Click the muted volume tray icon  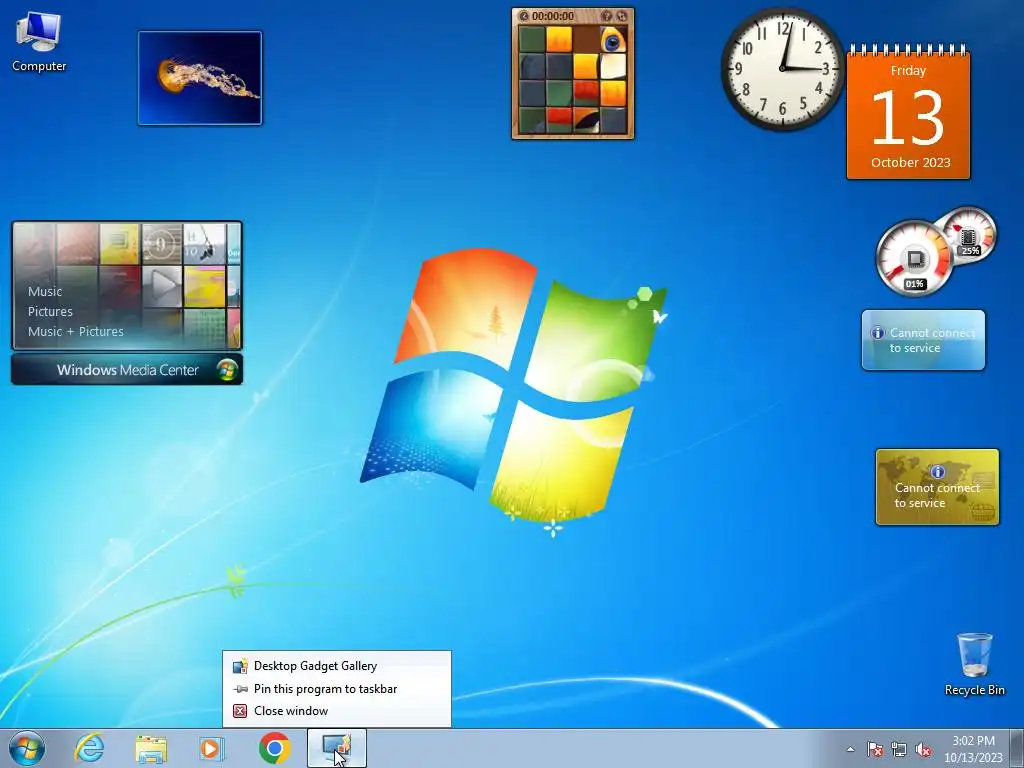pyautogui.click(x=923, y=749)
